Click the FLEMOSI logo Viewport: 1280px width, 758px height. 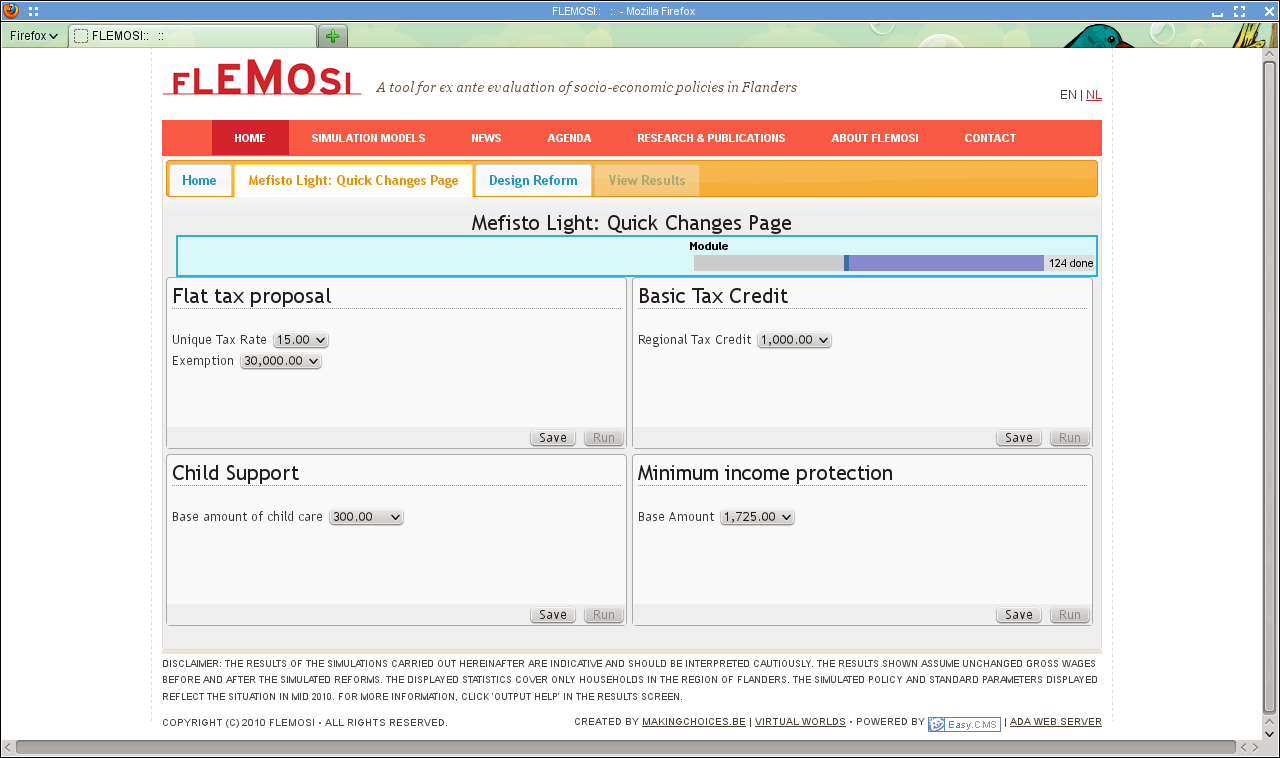coord(262,78)
